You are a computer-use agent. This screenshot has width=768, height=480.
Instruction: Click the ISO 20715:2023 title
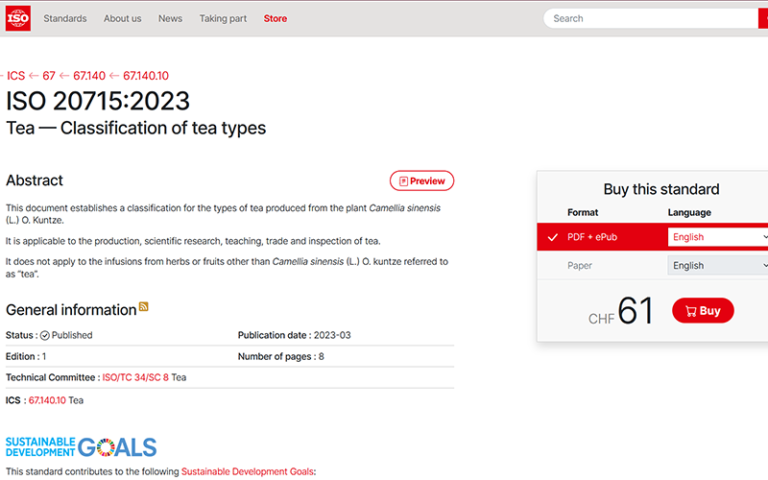click(97, 101)
